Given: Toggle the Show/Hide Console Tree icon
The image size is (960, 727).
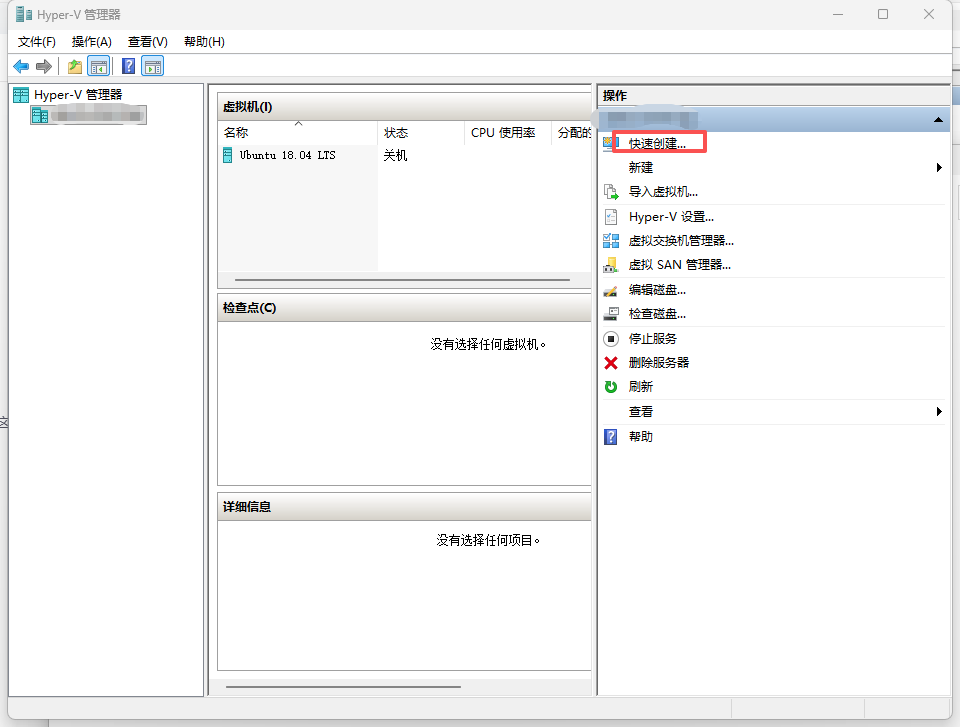Looking at the screenshot, I should (x=99, y=66).
